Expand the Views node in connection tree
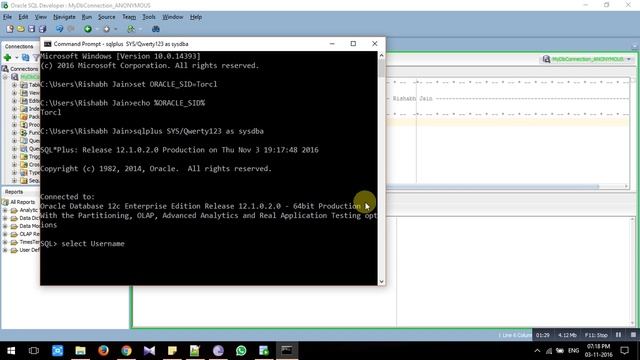The height and width of the screenshot is (360, 640). (x=14, y=93)
